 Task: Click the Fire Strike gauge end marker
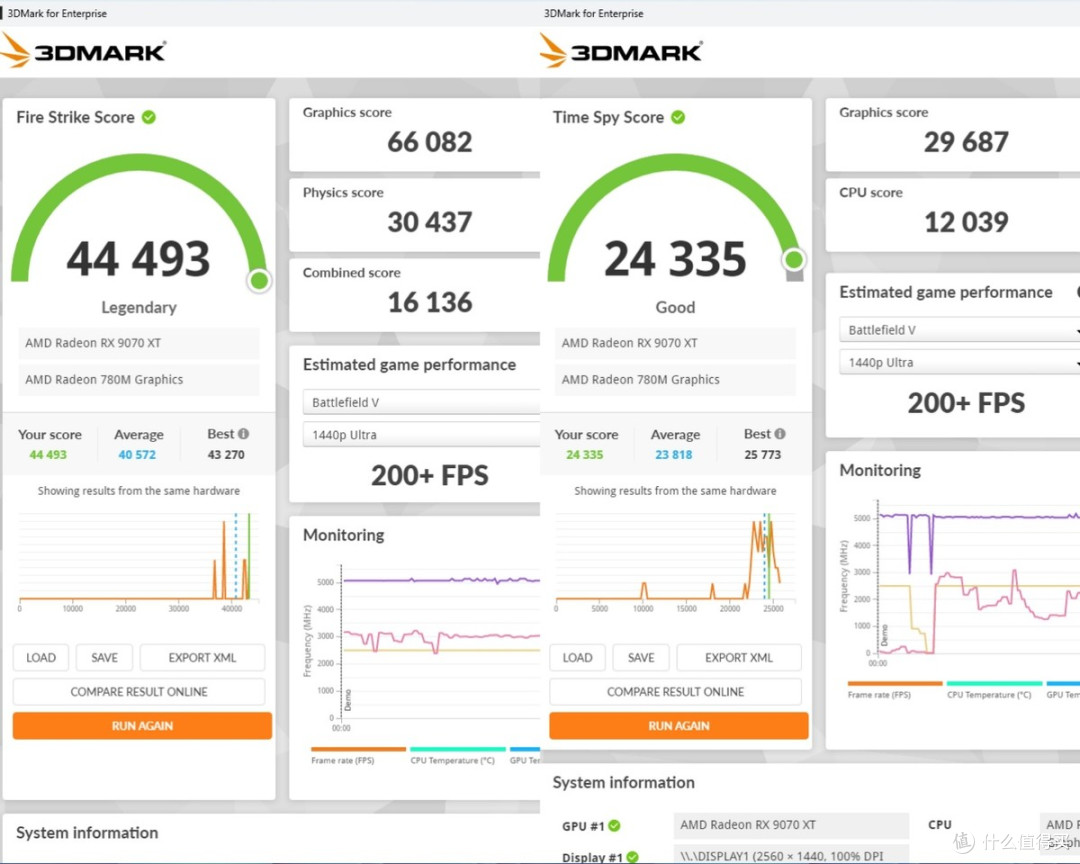pyautogui.click(x=259, y=280)
